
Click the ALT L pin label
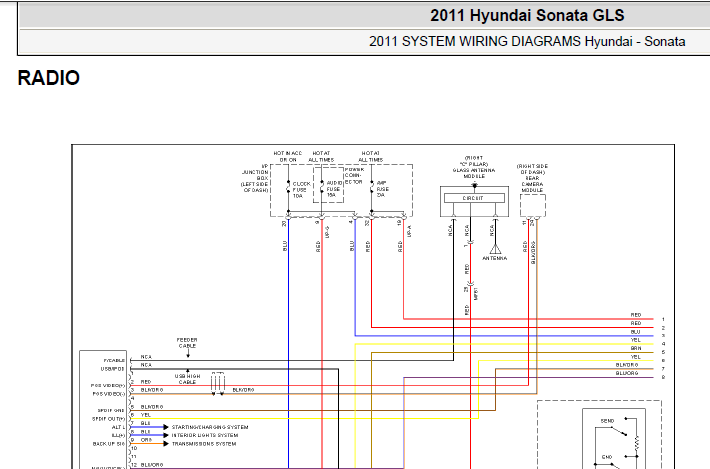point(118,427)
